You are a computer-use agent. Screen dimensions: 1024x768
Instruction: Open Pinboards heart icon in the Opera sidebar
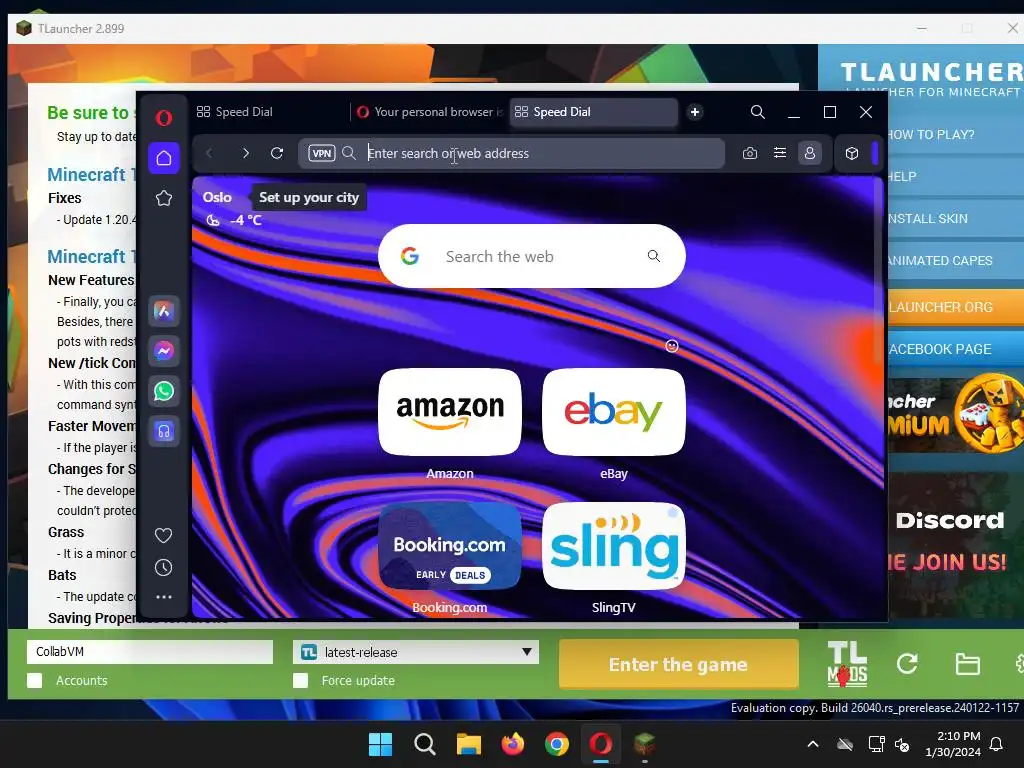pyautogui.click(x=163, y=536)
